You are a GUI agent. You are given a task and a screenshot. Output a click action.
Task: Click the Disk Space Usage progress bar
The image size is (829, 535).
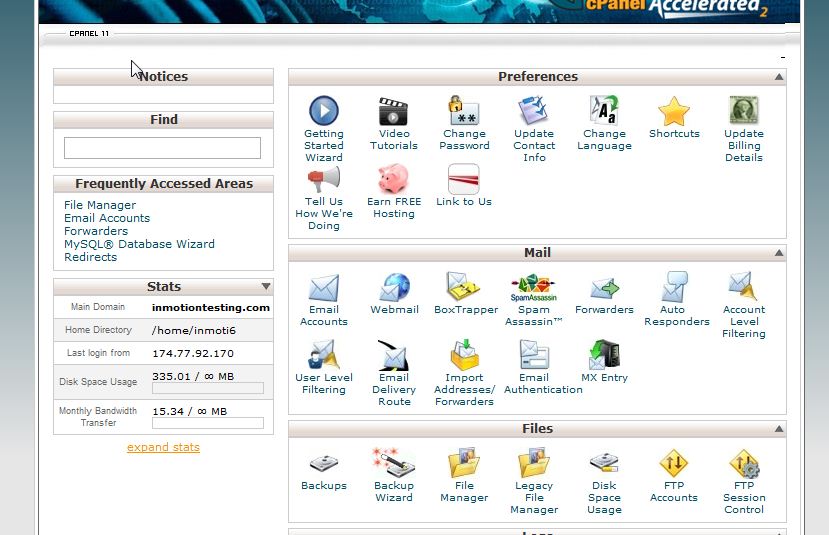[x=207, y=388]
